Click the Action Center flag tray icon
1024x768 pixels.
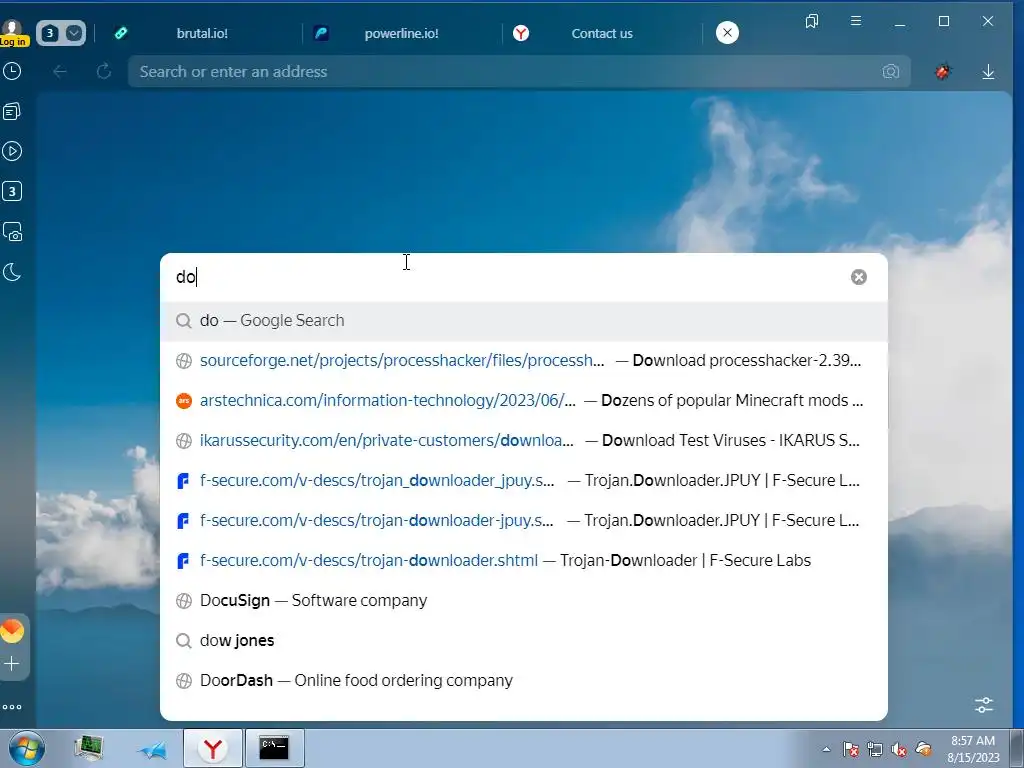point(850,750)
